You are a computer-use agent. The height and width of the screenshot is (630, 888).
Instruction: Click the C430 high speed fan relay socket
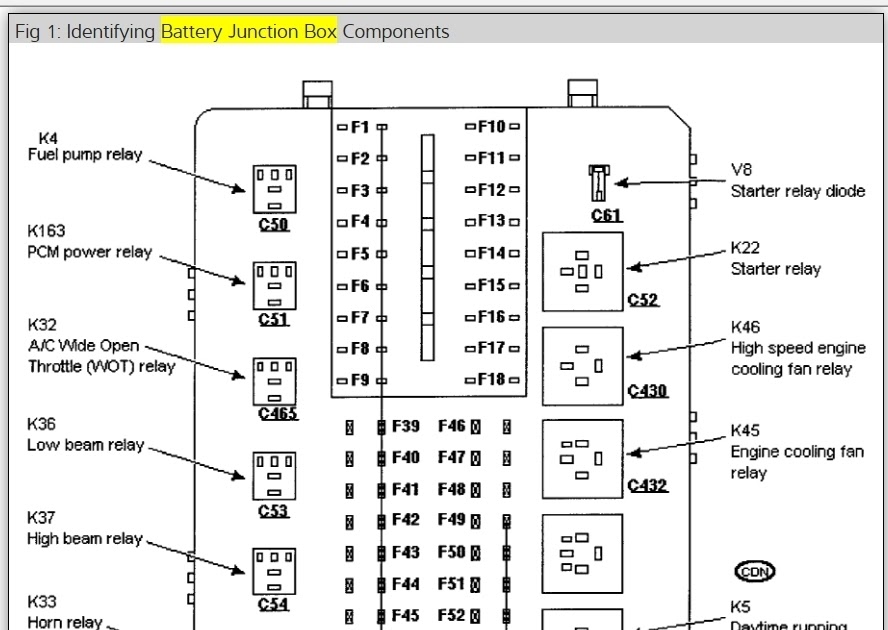(x=583, y=366)
